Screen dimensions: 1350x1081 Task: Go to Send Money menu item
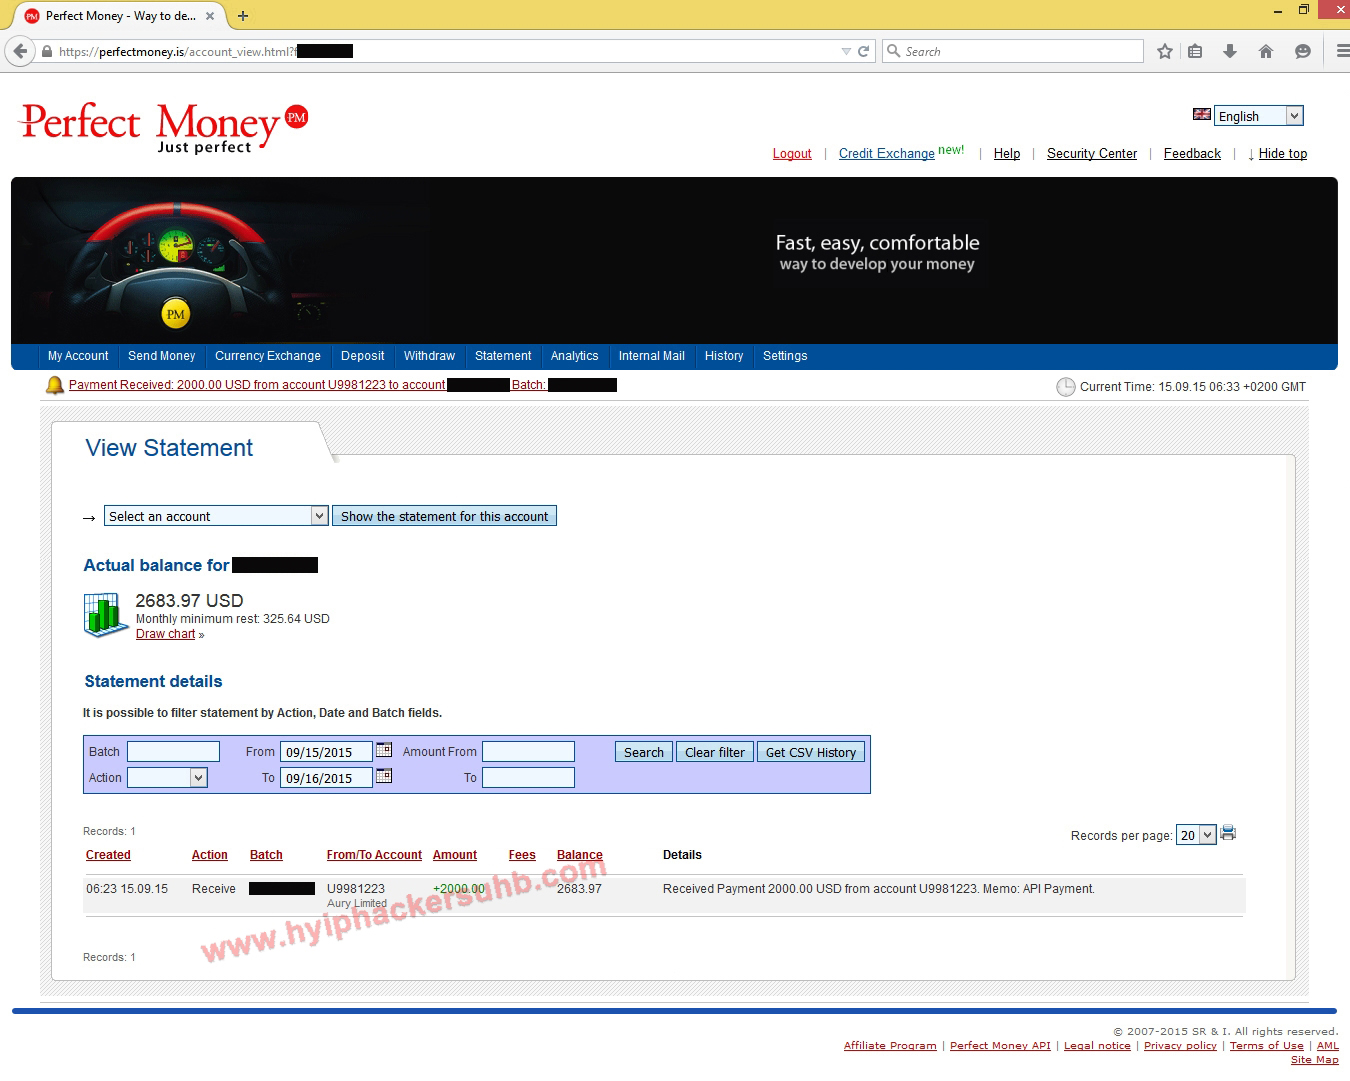pyautogui.click(x=162, y=356)
